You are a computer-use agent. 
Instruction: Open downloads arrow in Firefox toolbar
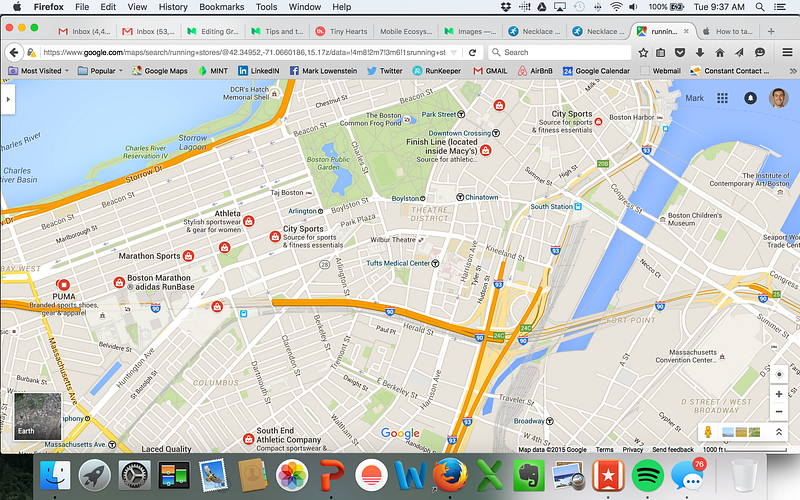click(x=699, y=52)
